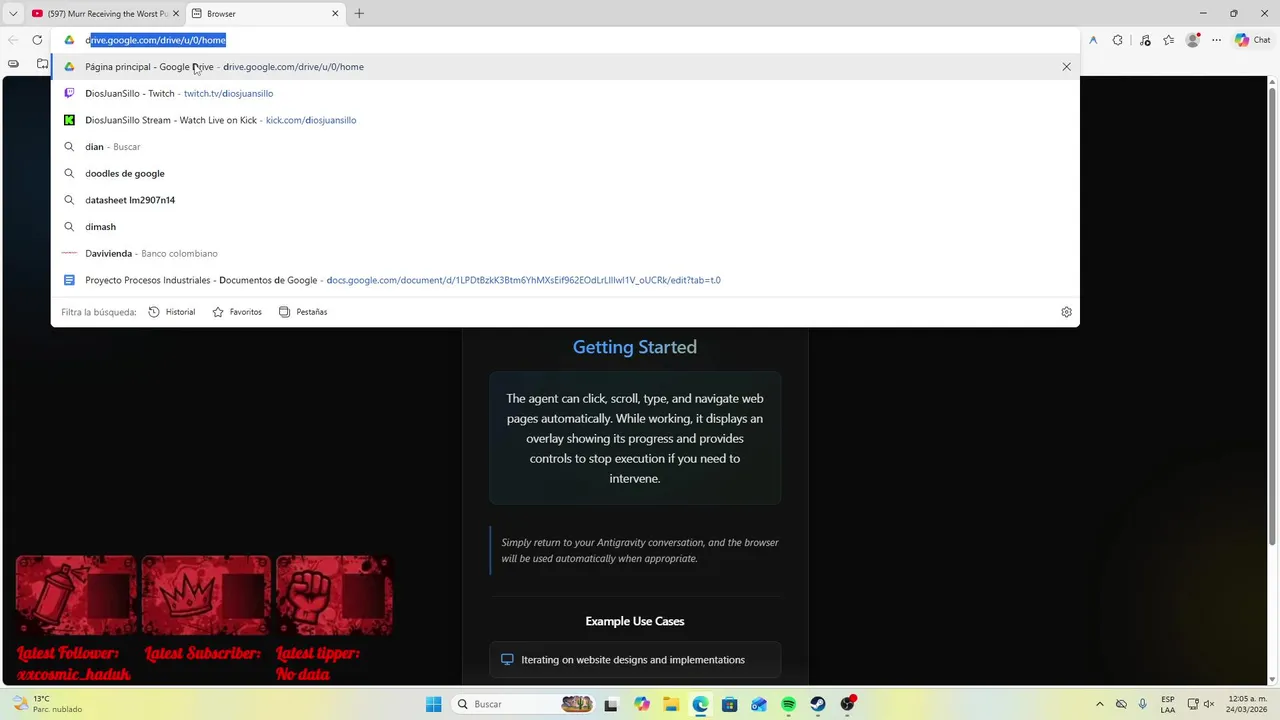Open the clock showing 12:05 a. m.
Viewport: 1280px width, 720px height.
coord(1245,704)
